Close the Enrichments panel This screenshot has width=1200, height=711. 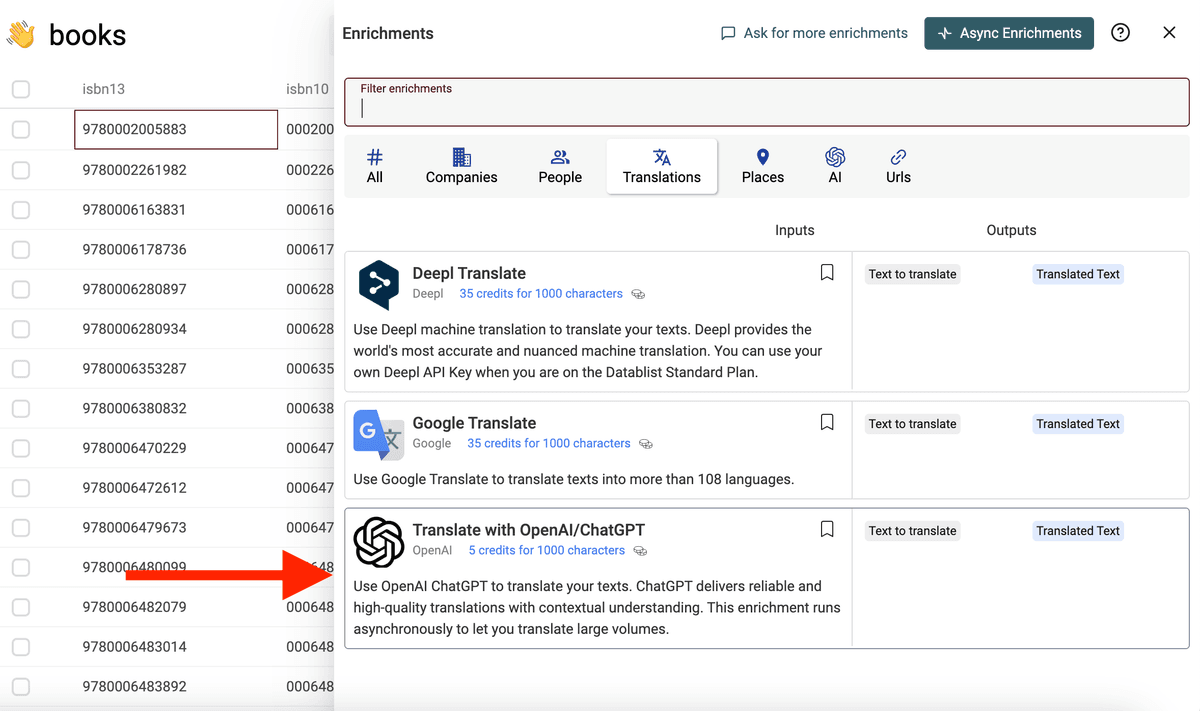coord(1169,33)
